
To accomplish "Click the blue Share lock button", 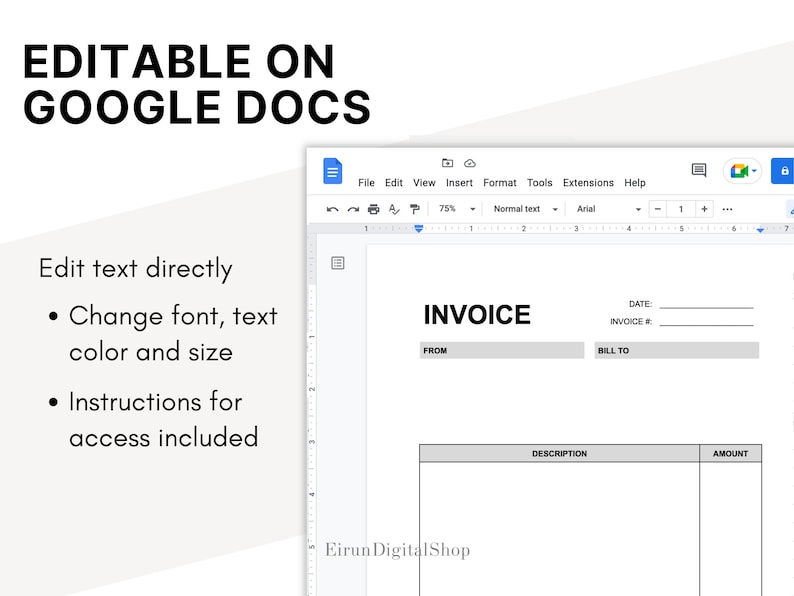I will coord(783,171).
